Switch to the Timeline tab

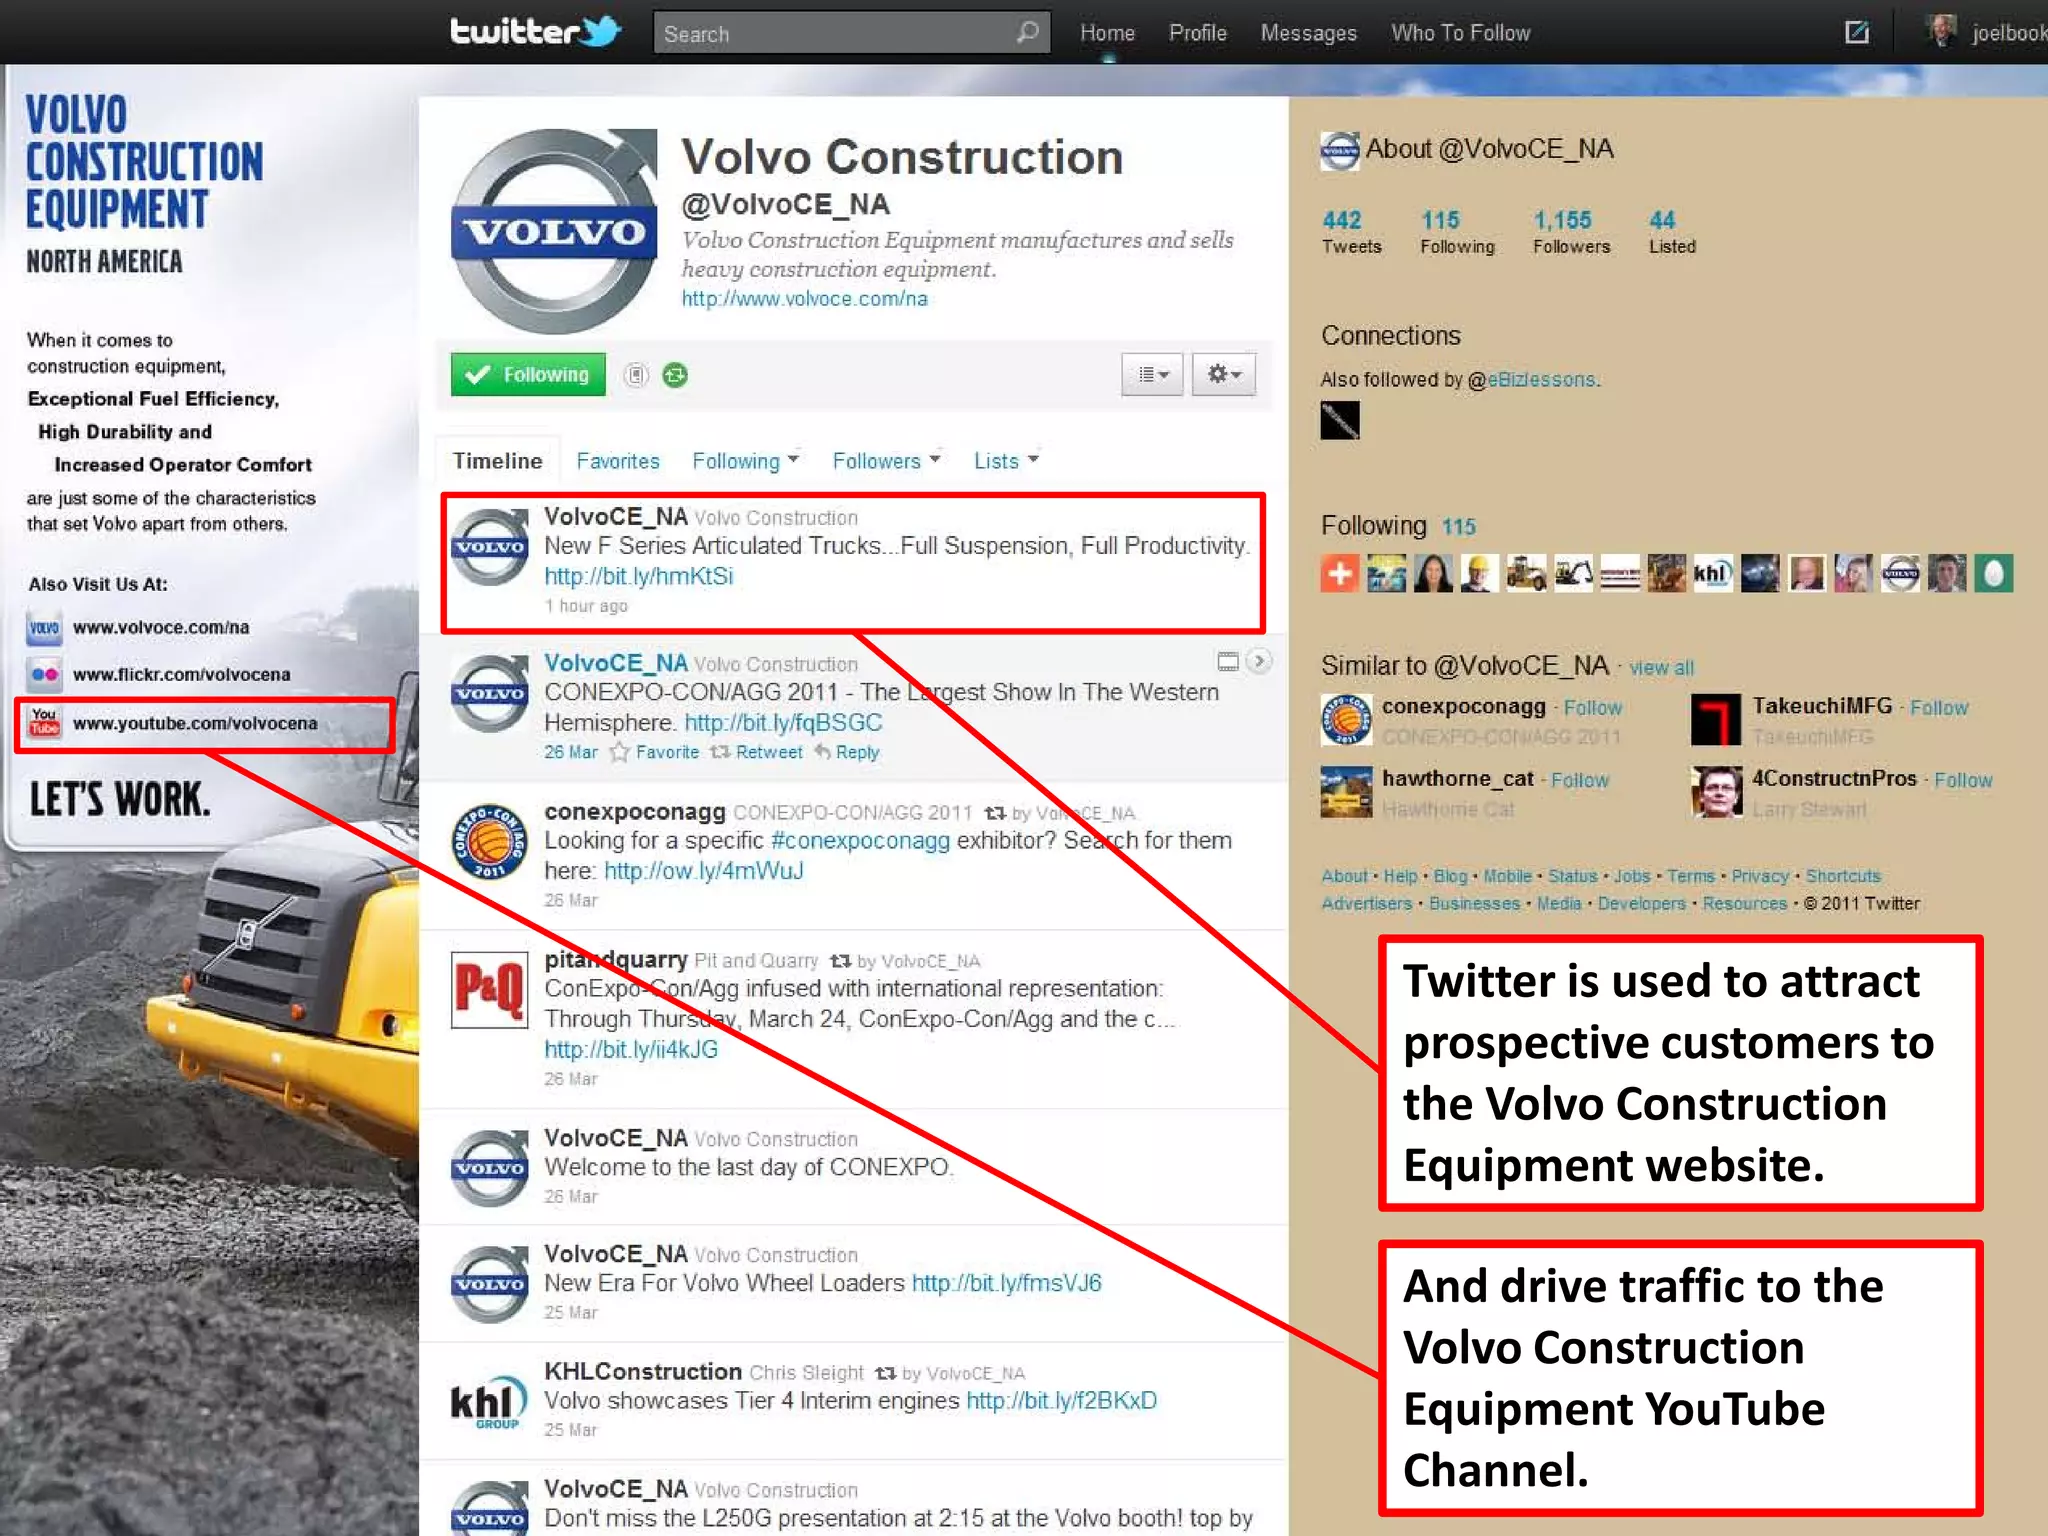[497, 461]
